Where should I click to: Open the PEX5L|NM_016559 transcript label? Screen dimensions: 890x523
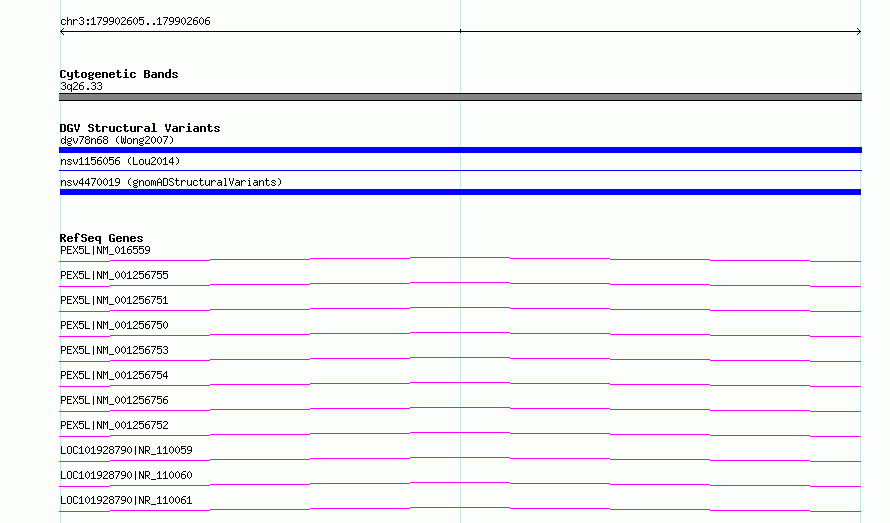105,250
